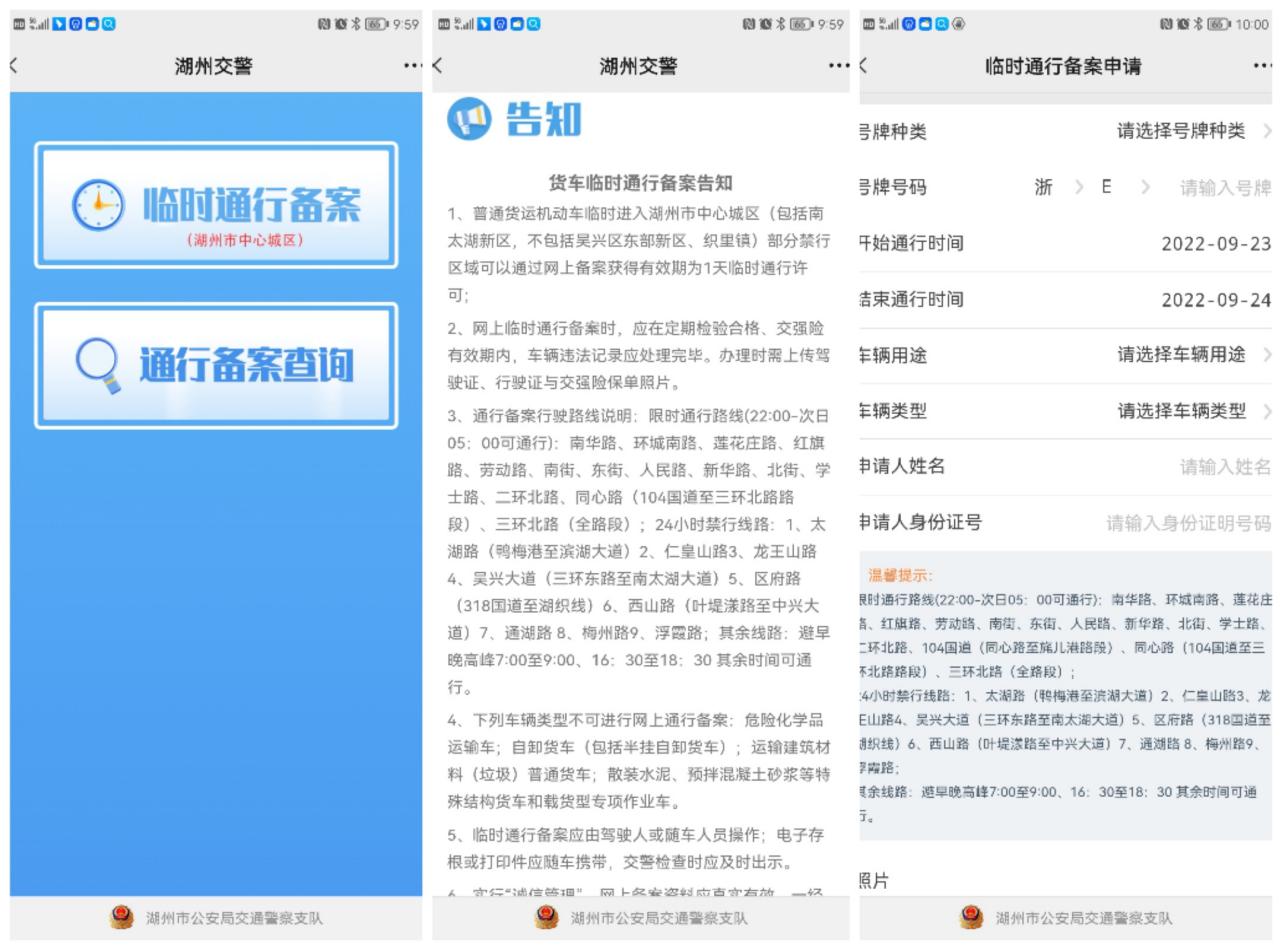1282x950 pixels.
Task: Change end date 2022-09-24
Action: [x=1215, y=299]
